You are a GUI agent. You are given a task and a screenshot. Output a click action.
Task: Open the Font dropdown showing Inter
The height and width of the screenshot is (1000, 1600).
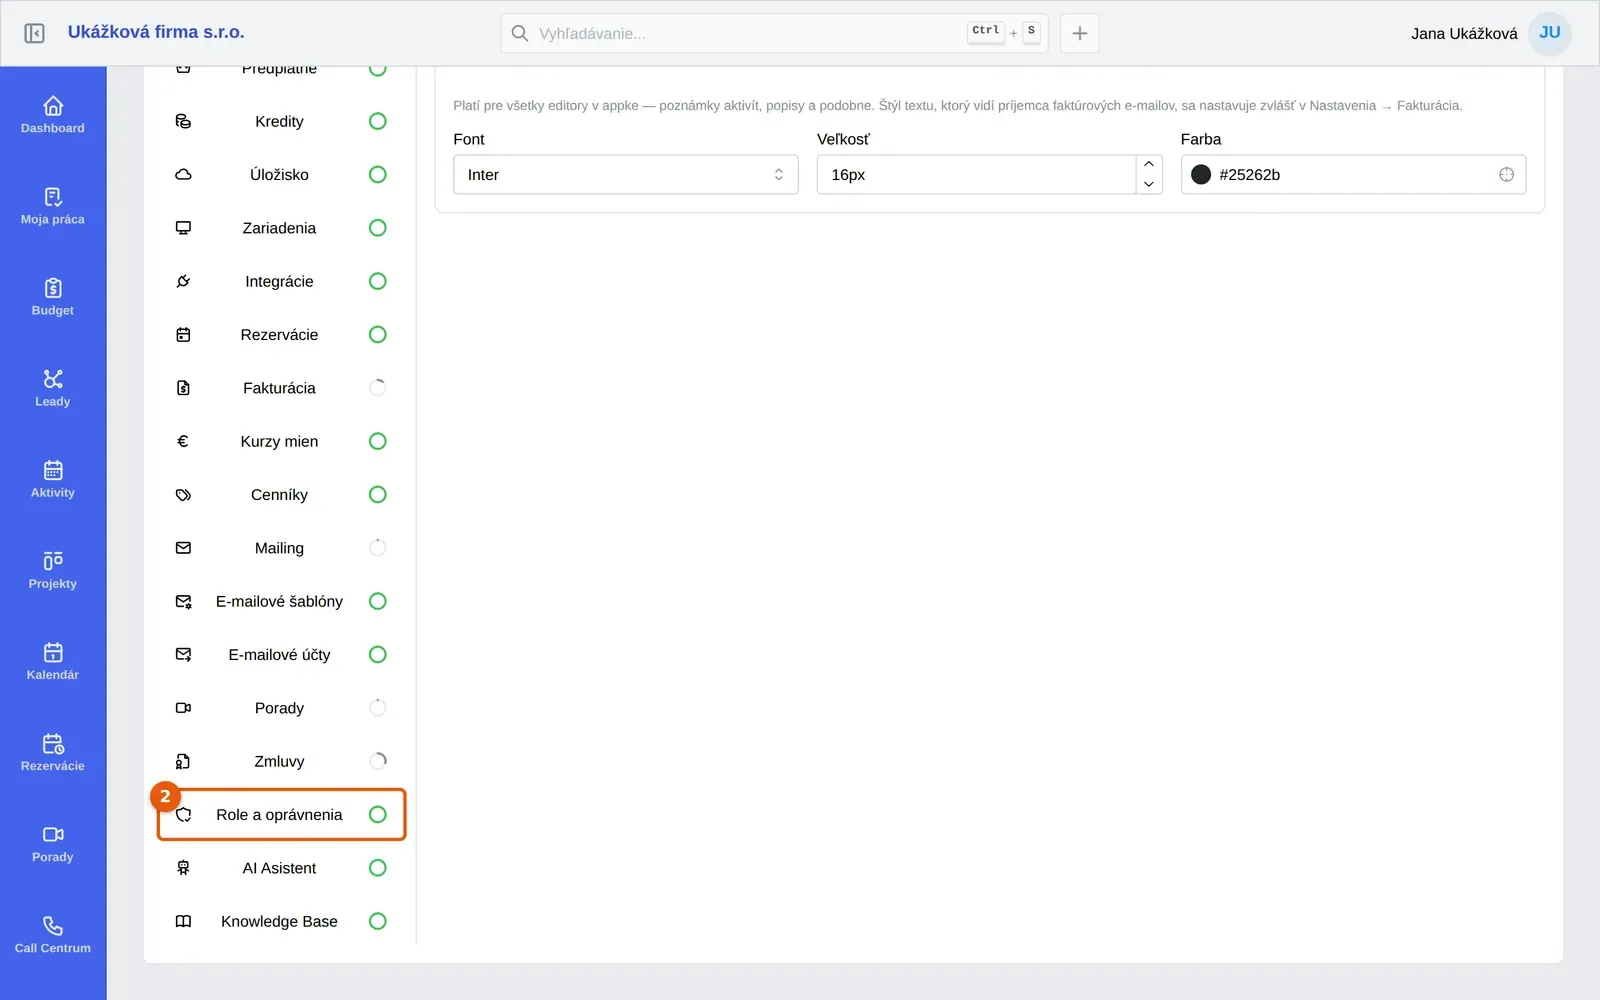coord(626,174)
